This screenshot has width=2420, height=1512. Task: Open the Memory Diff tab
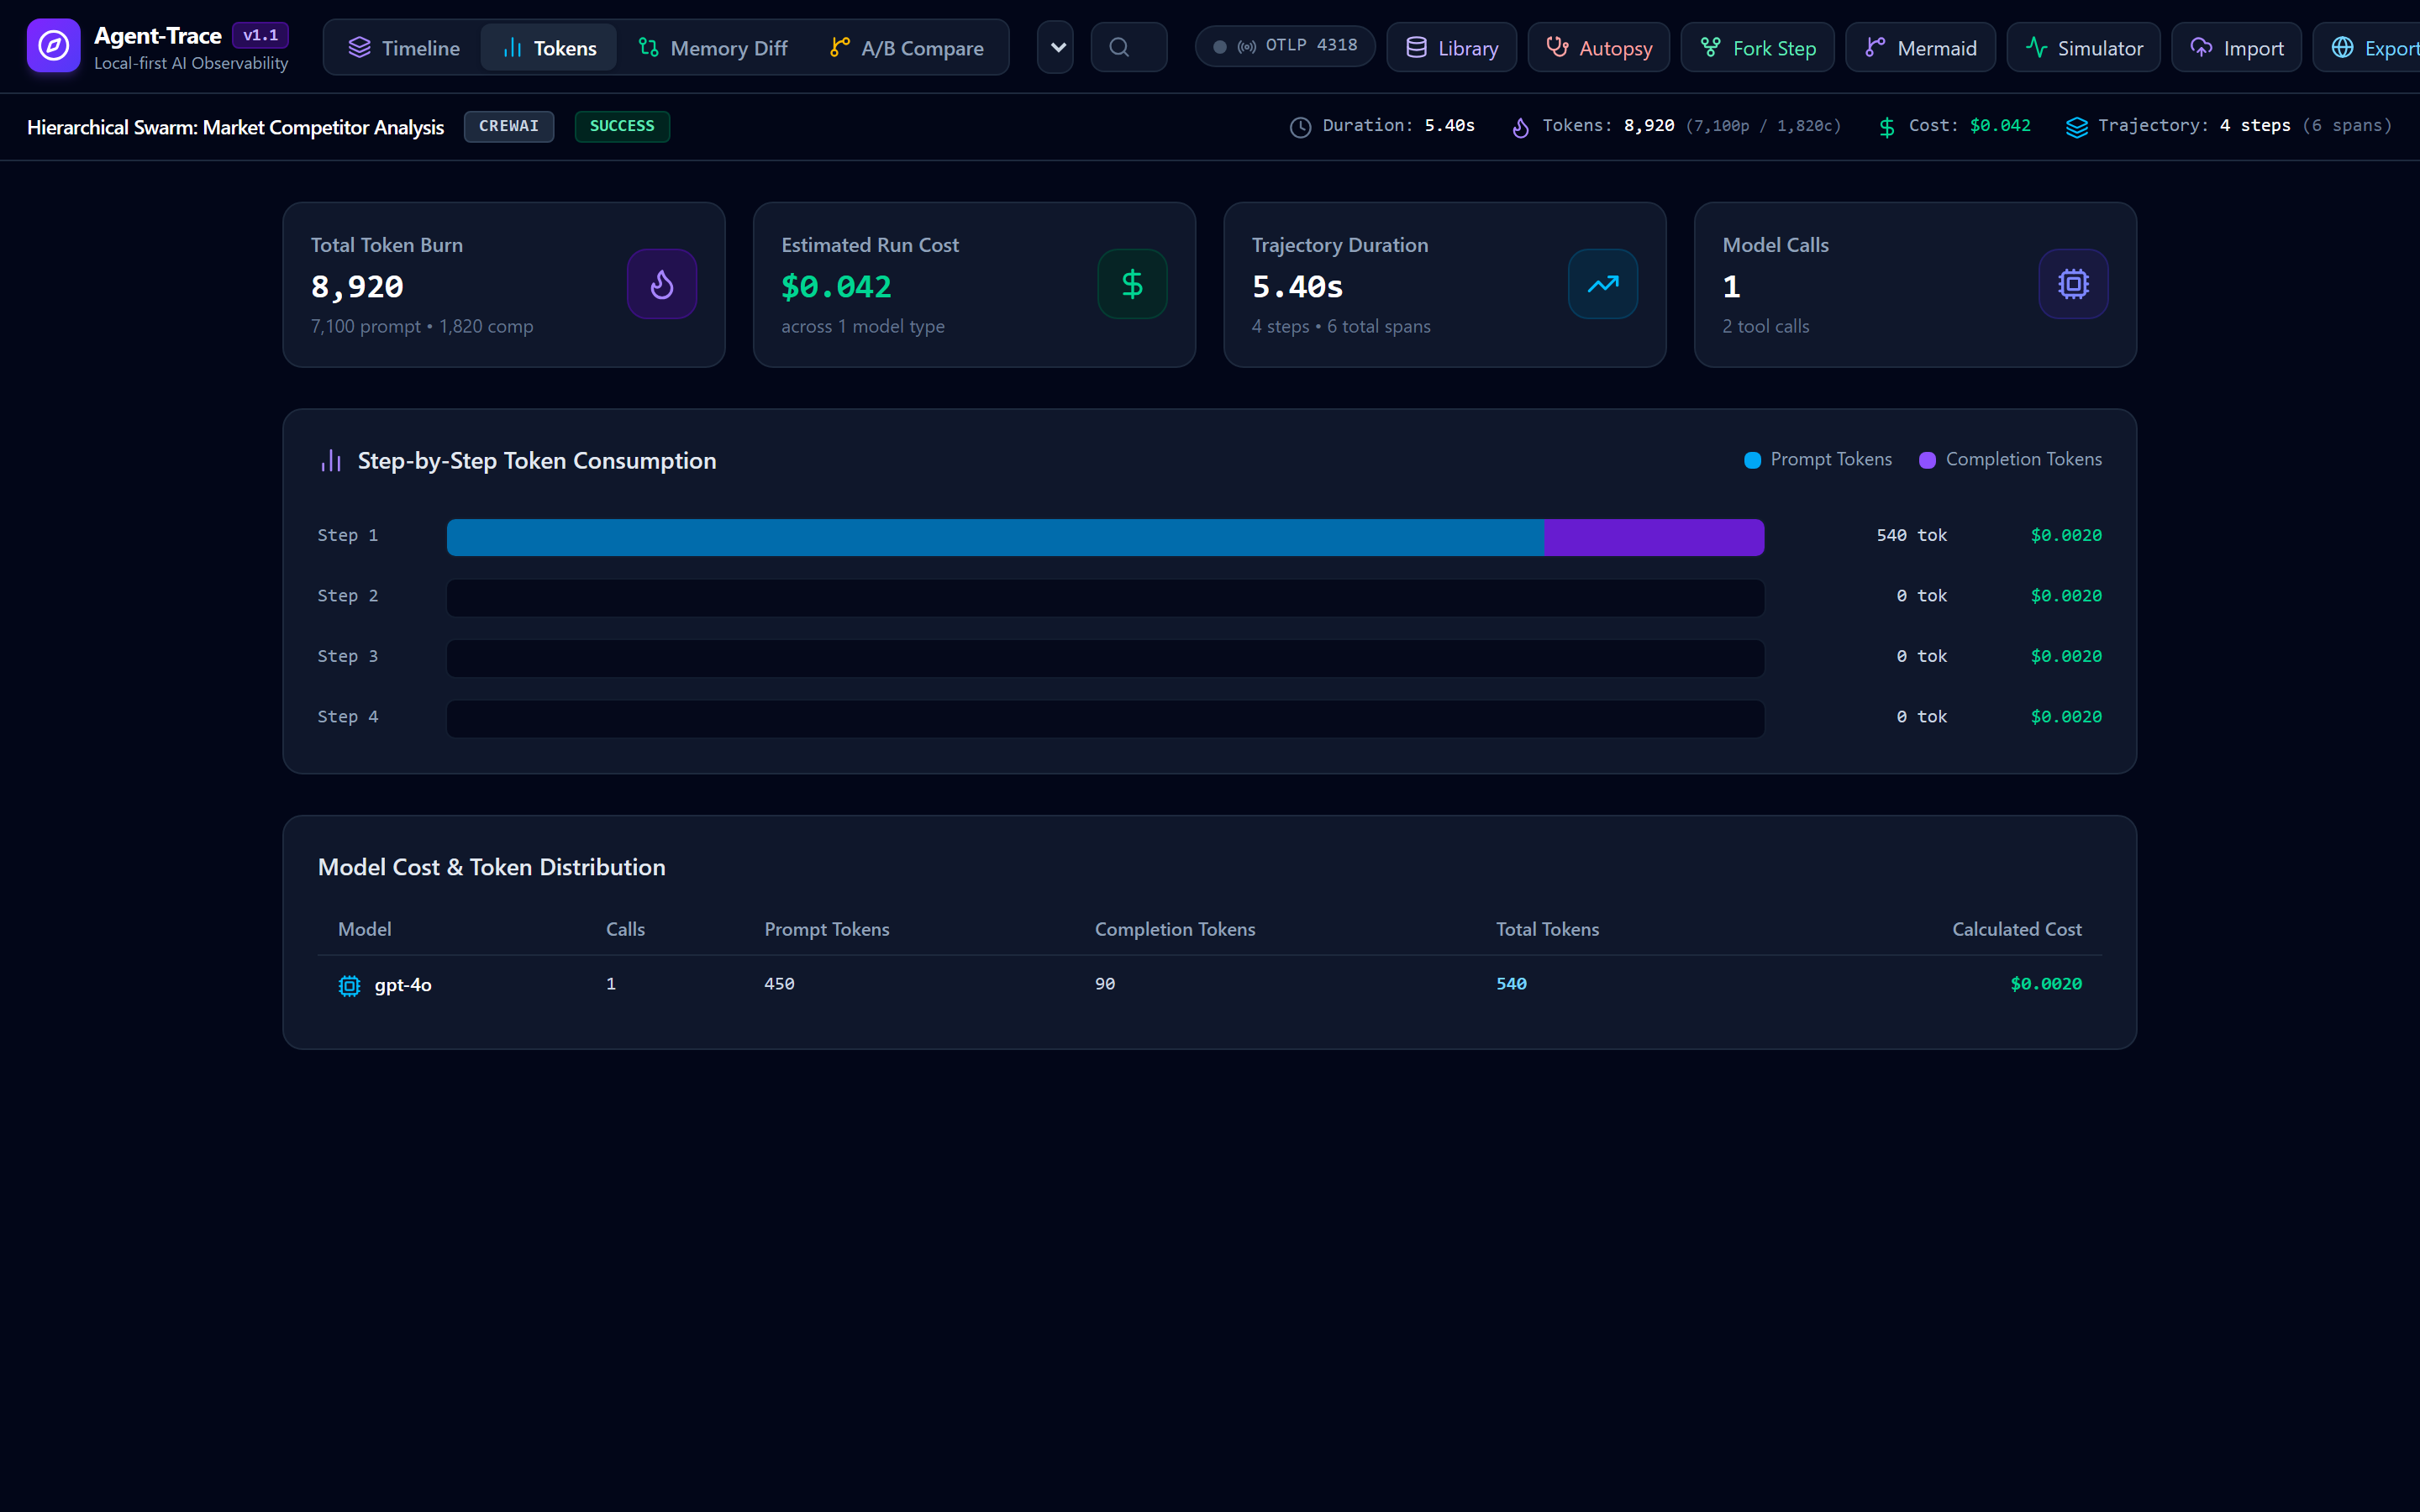coord(713,48)
